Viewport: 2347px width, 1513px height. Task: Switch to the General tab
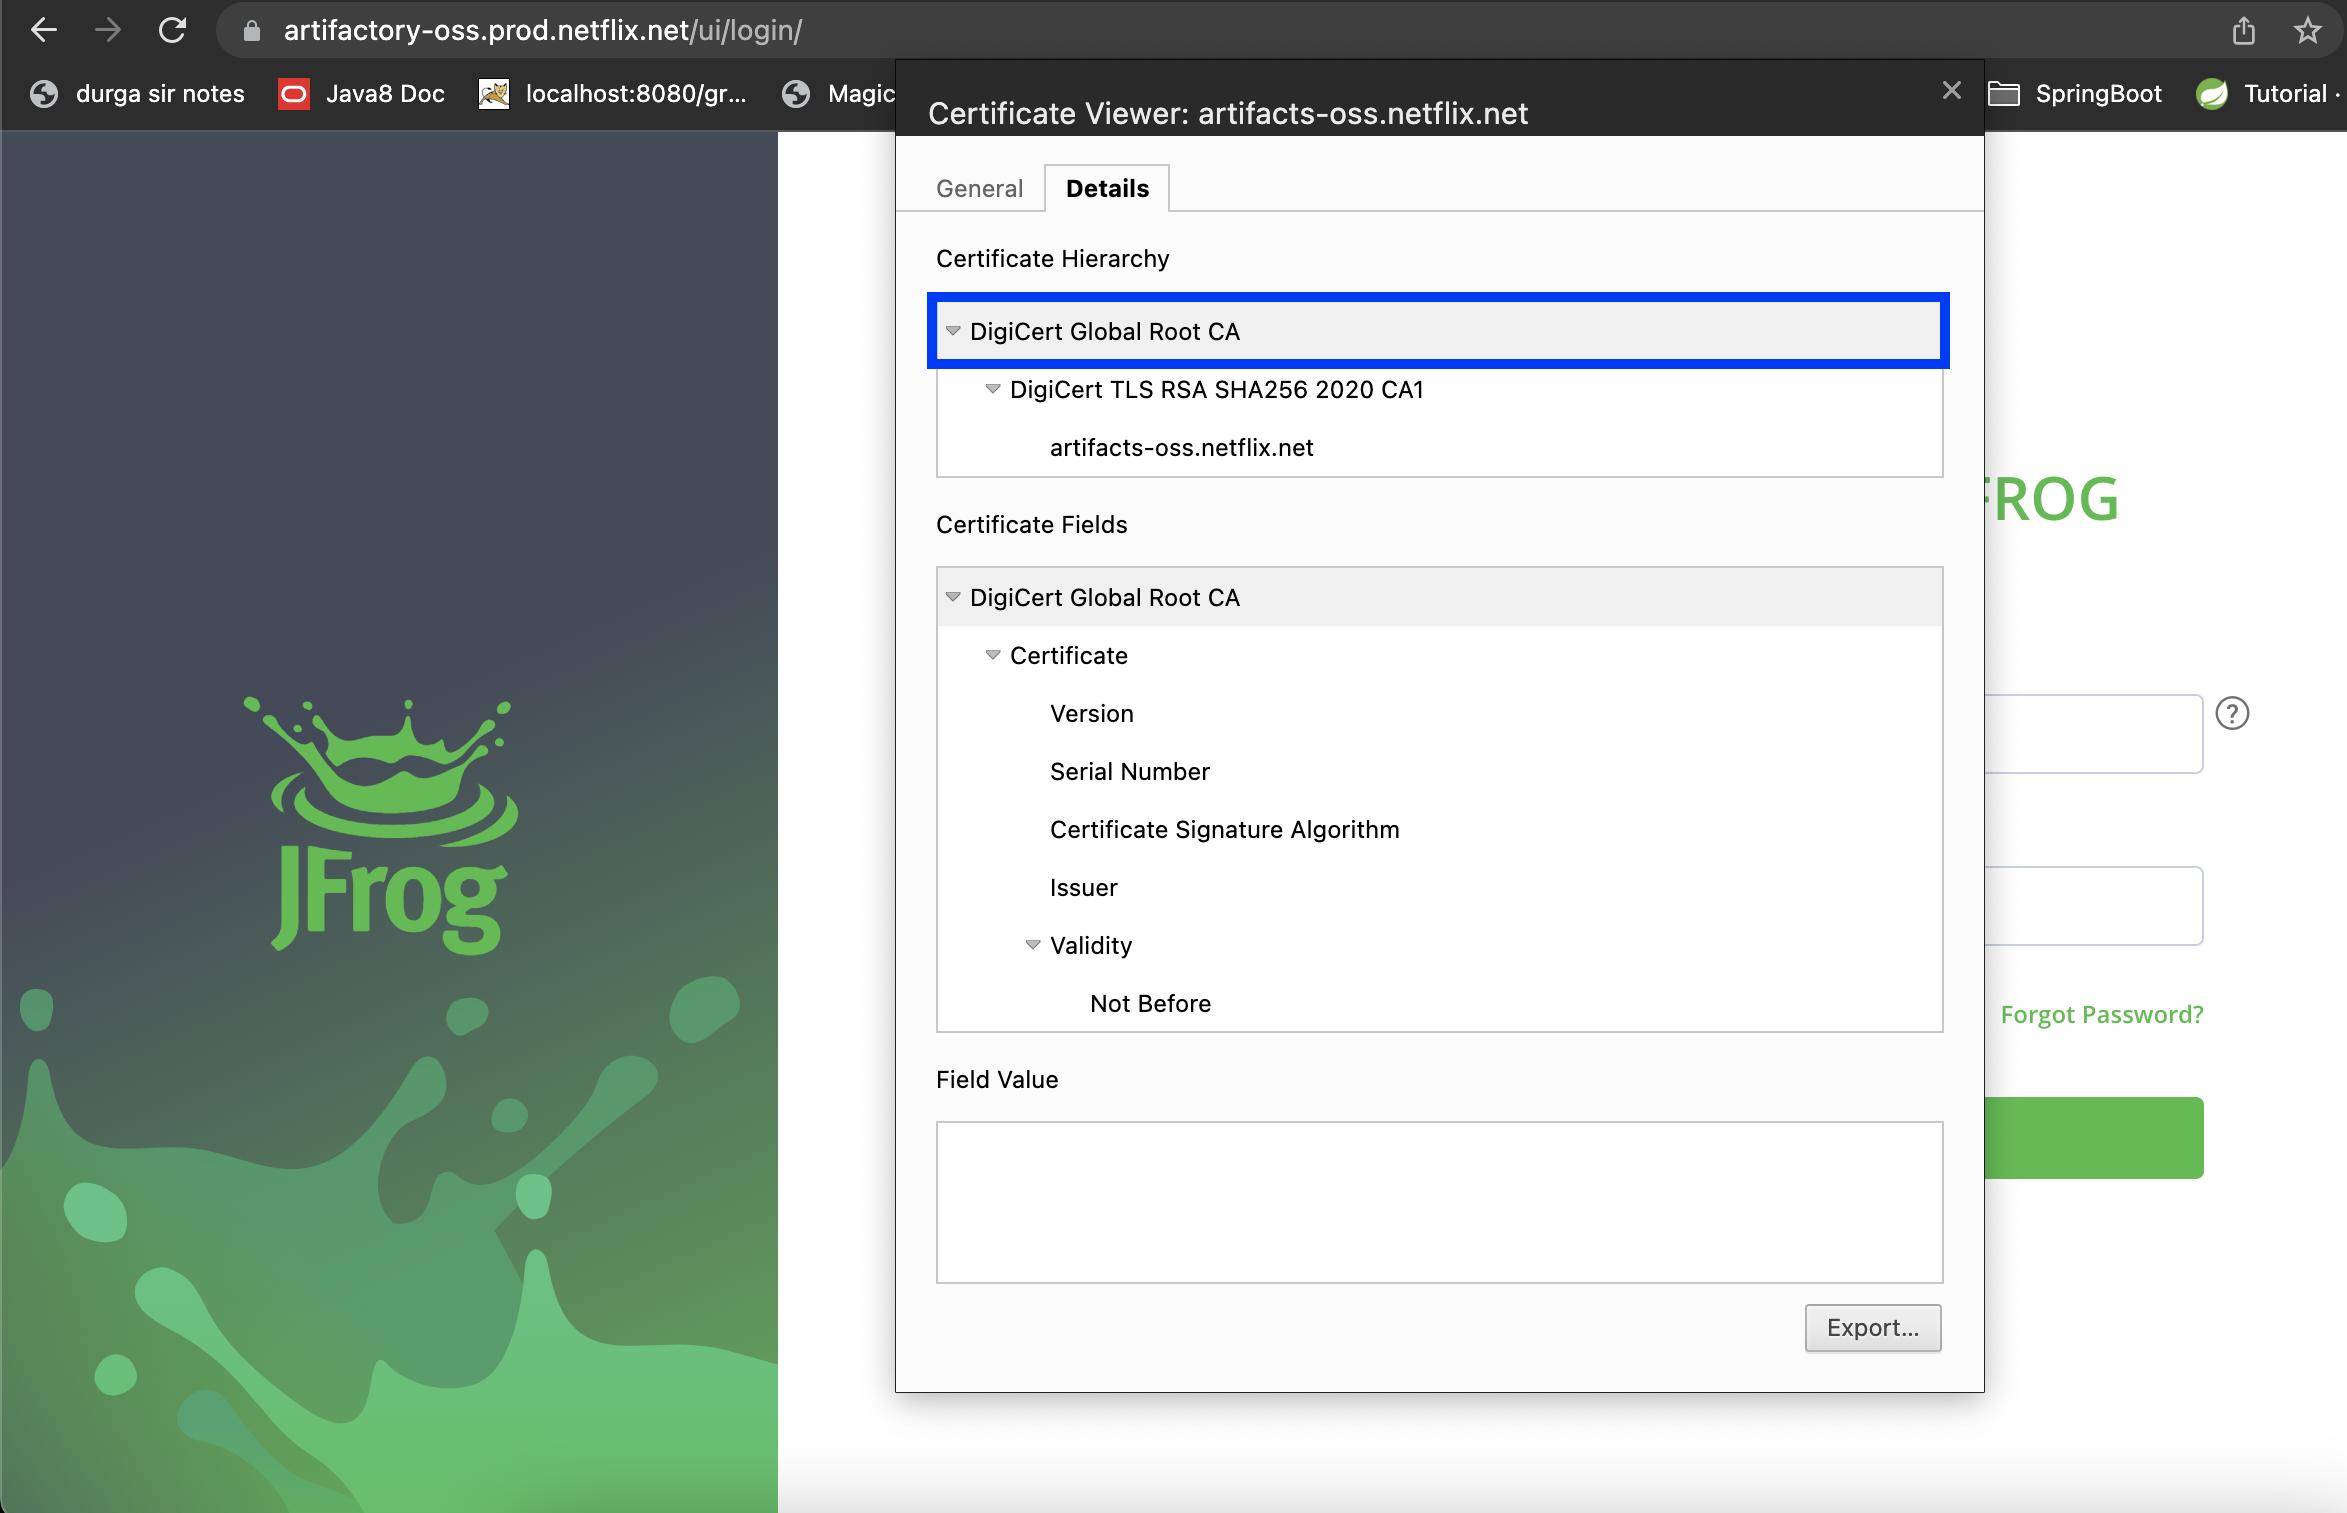(x=979, y=189)
